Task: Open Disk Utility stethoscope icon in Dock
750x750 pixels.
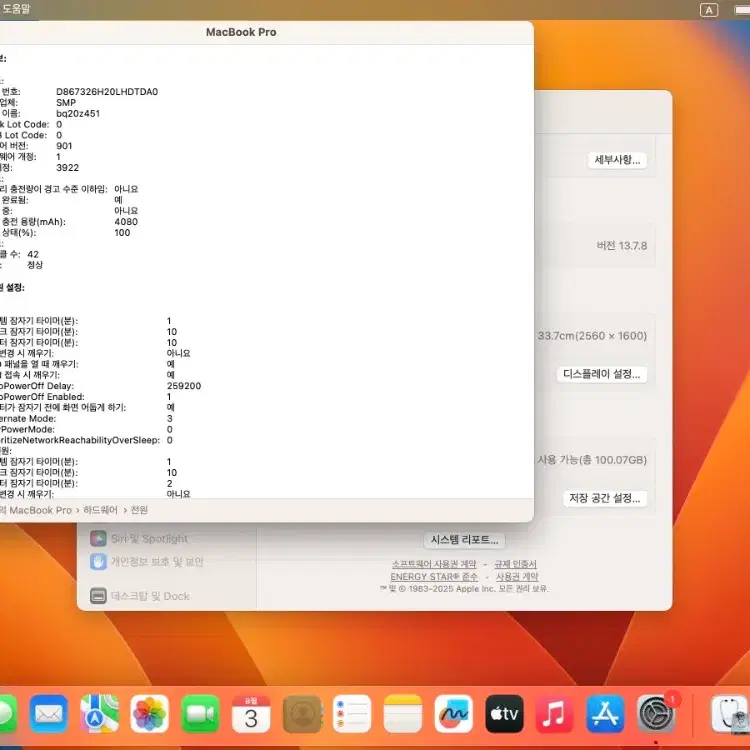Action: tap(730, 714)
